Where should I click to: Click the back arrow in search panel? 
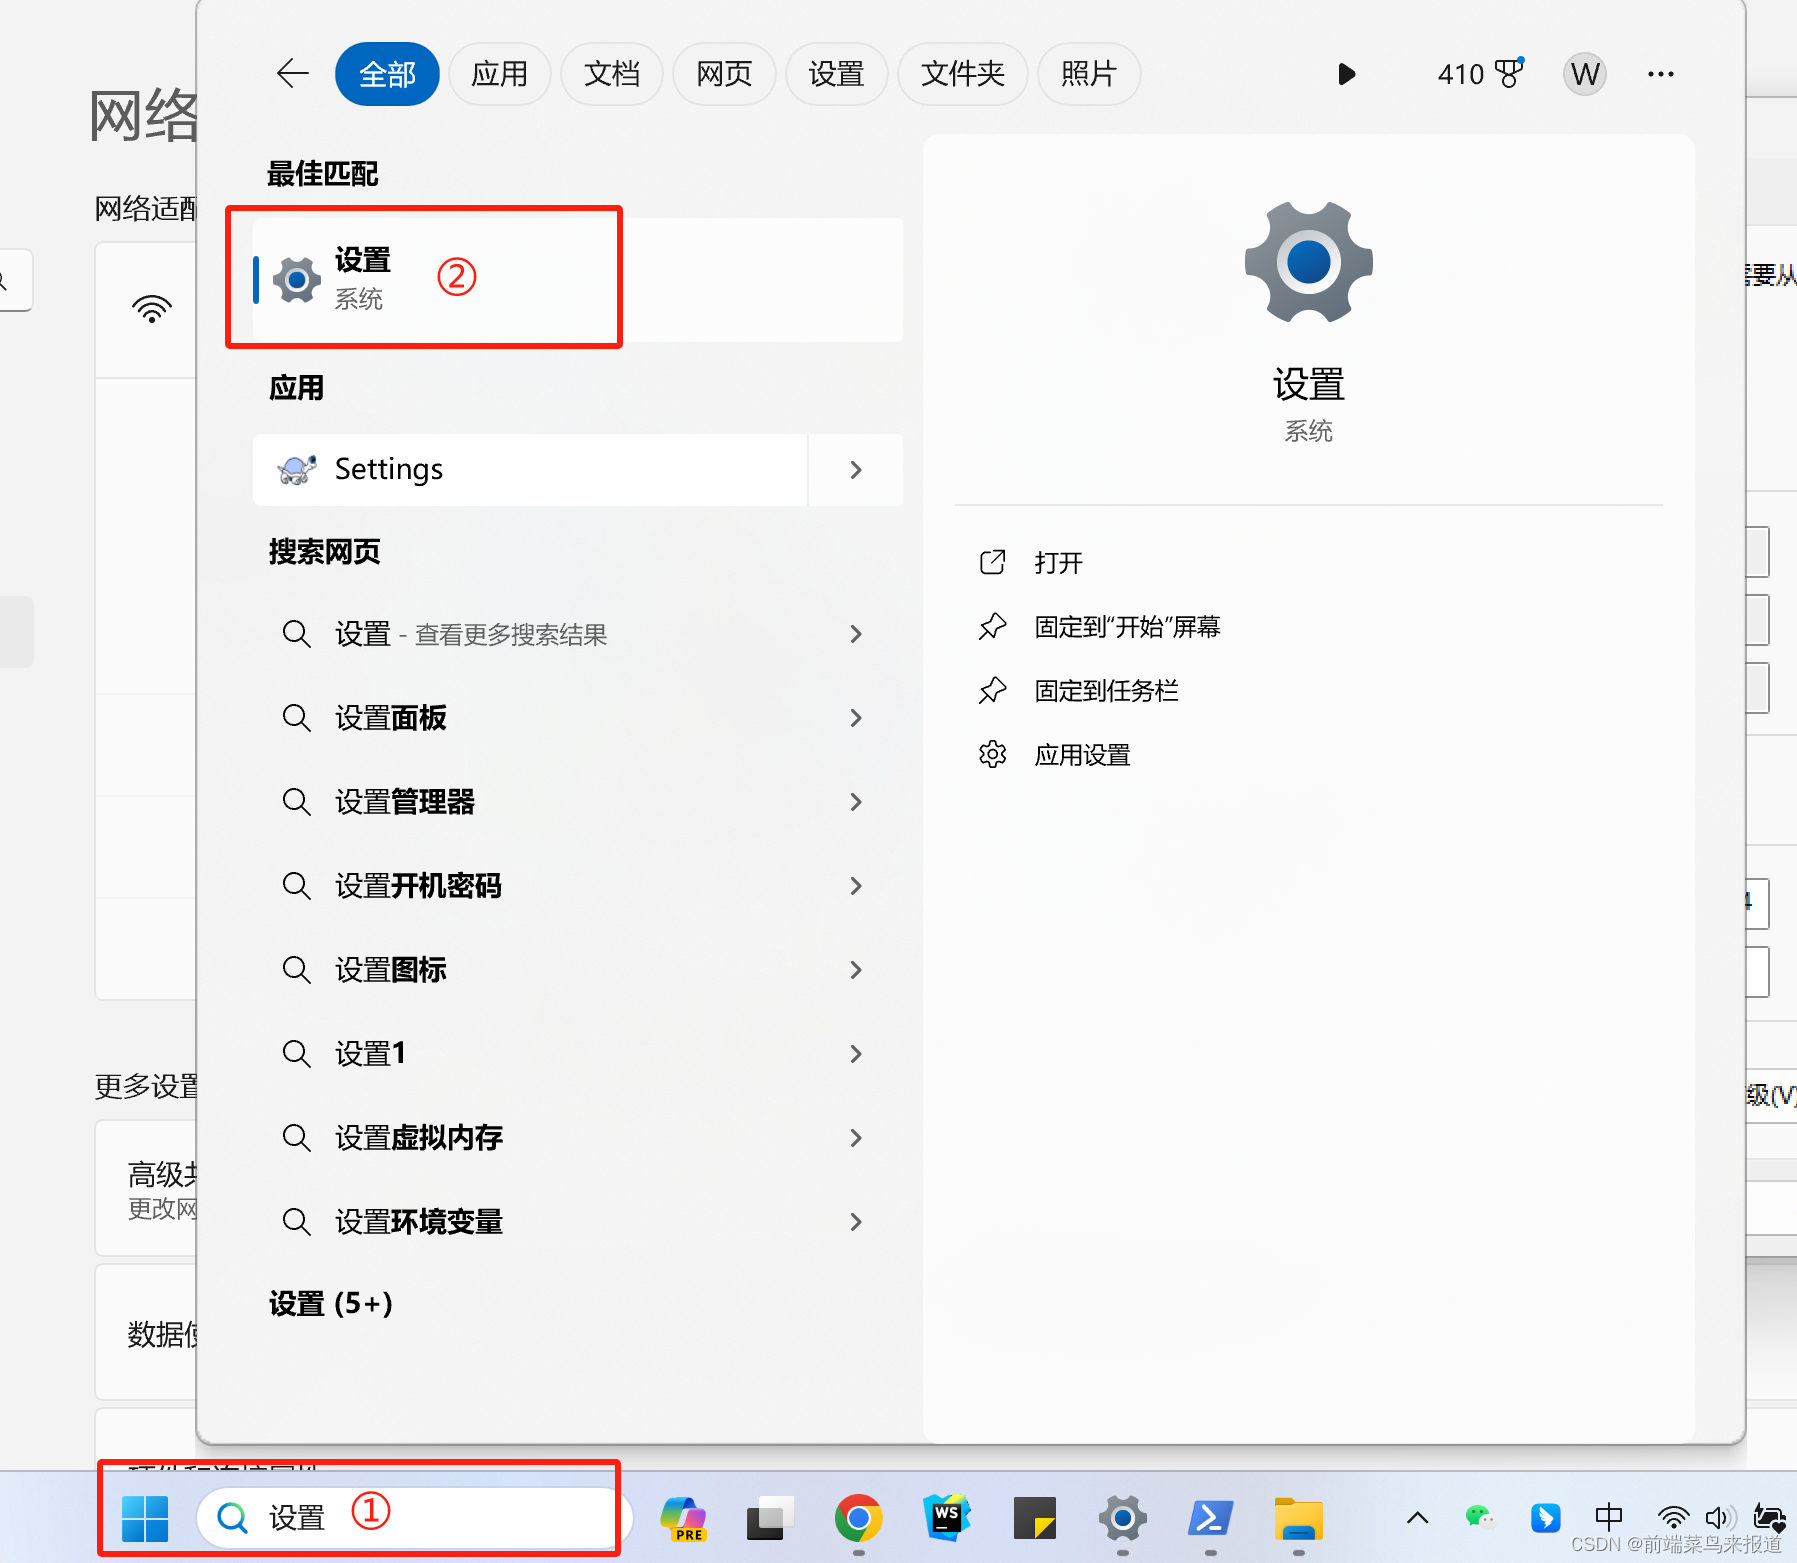292,74
